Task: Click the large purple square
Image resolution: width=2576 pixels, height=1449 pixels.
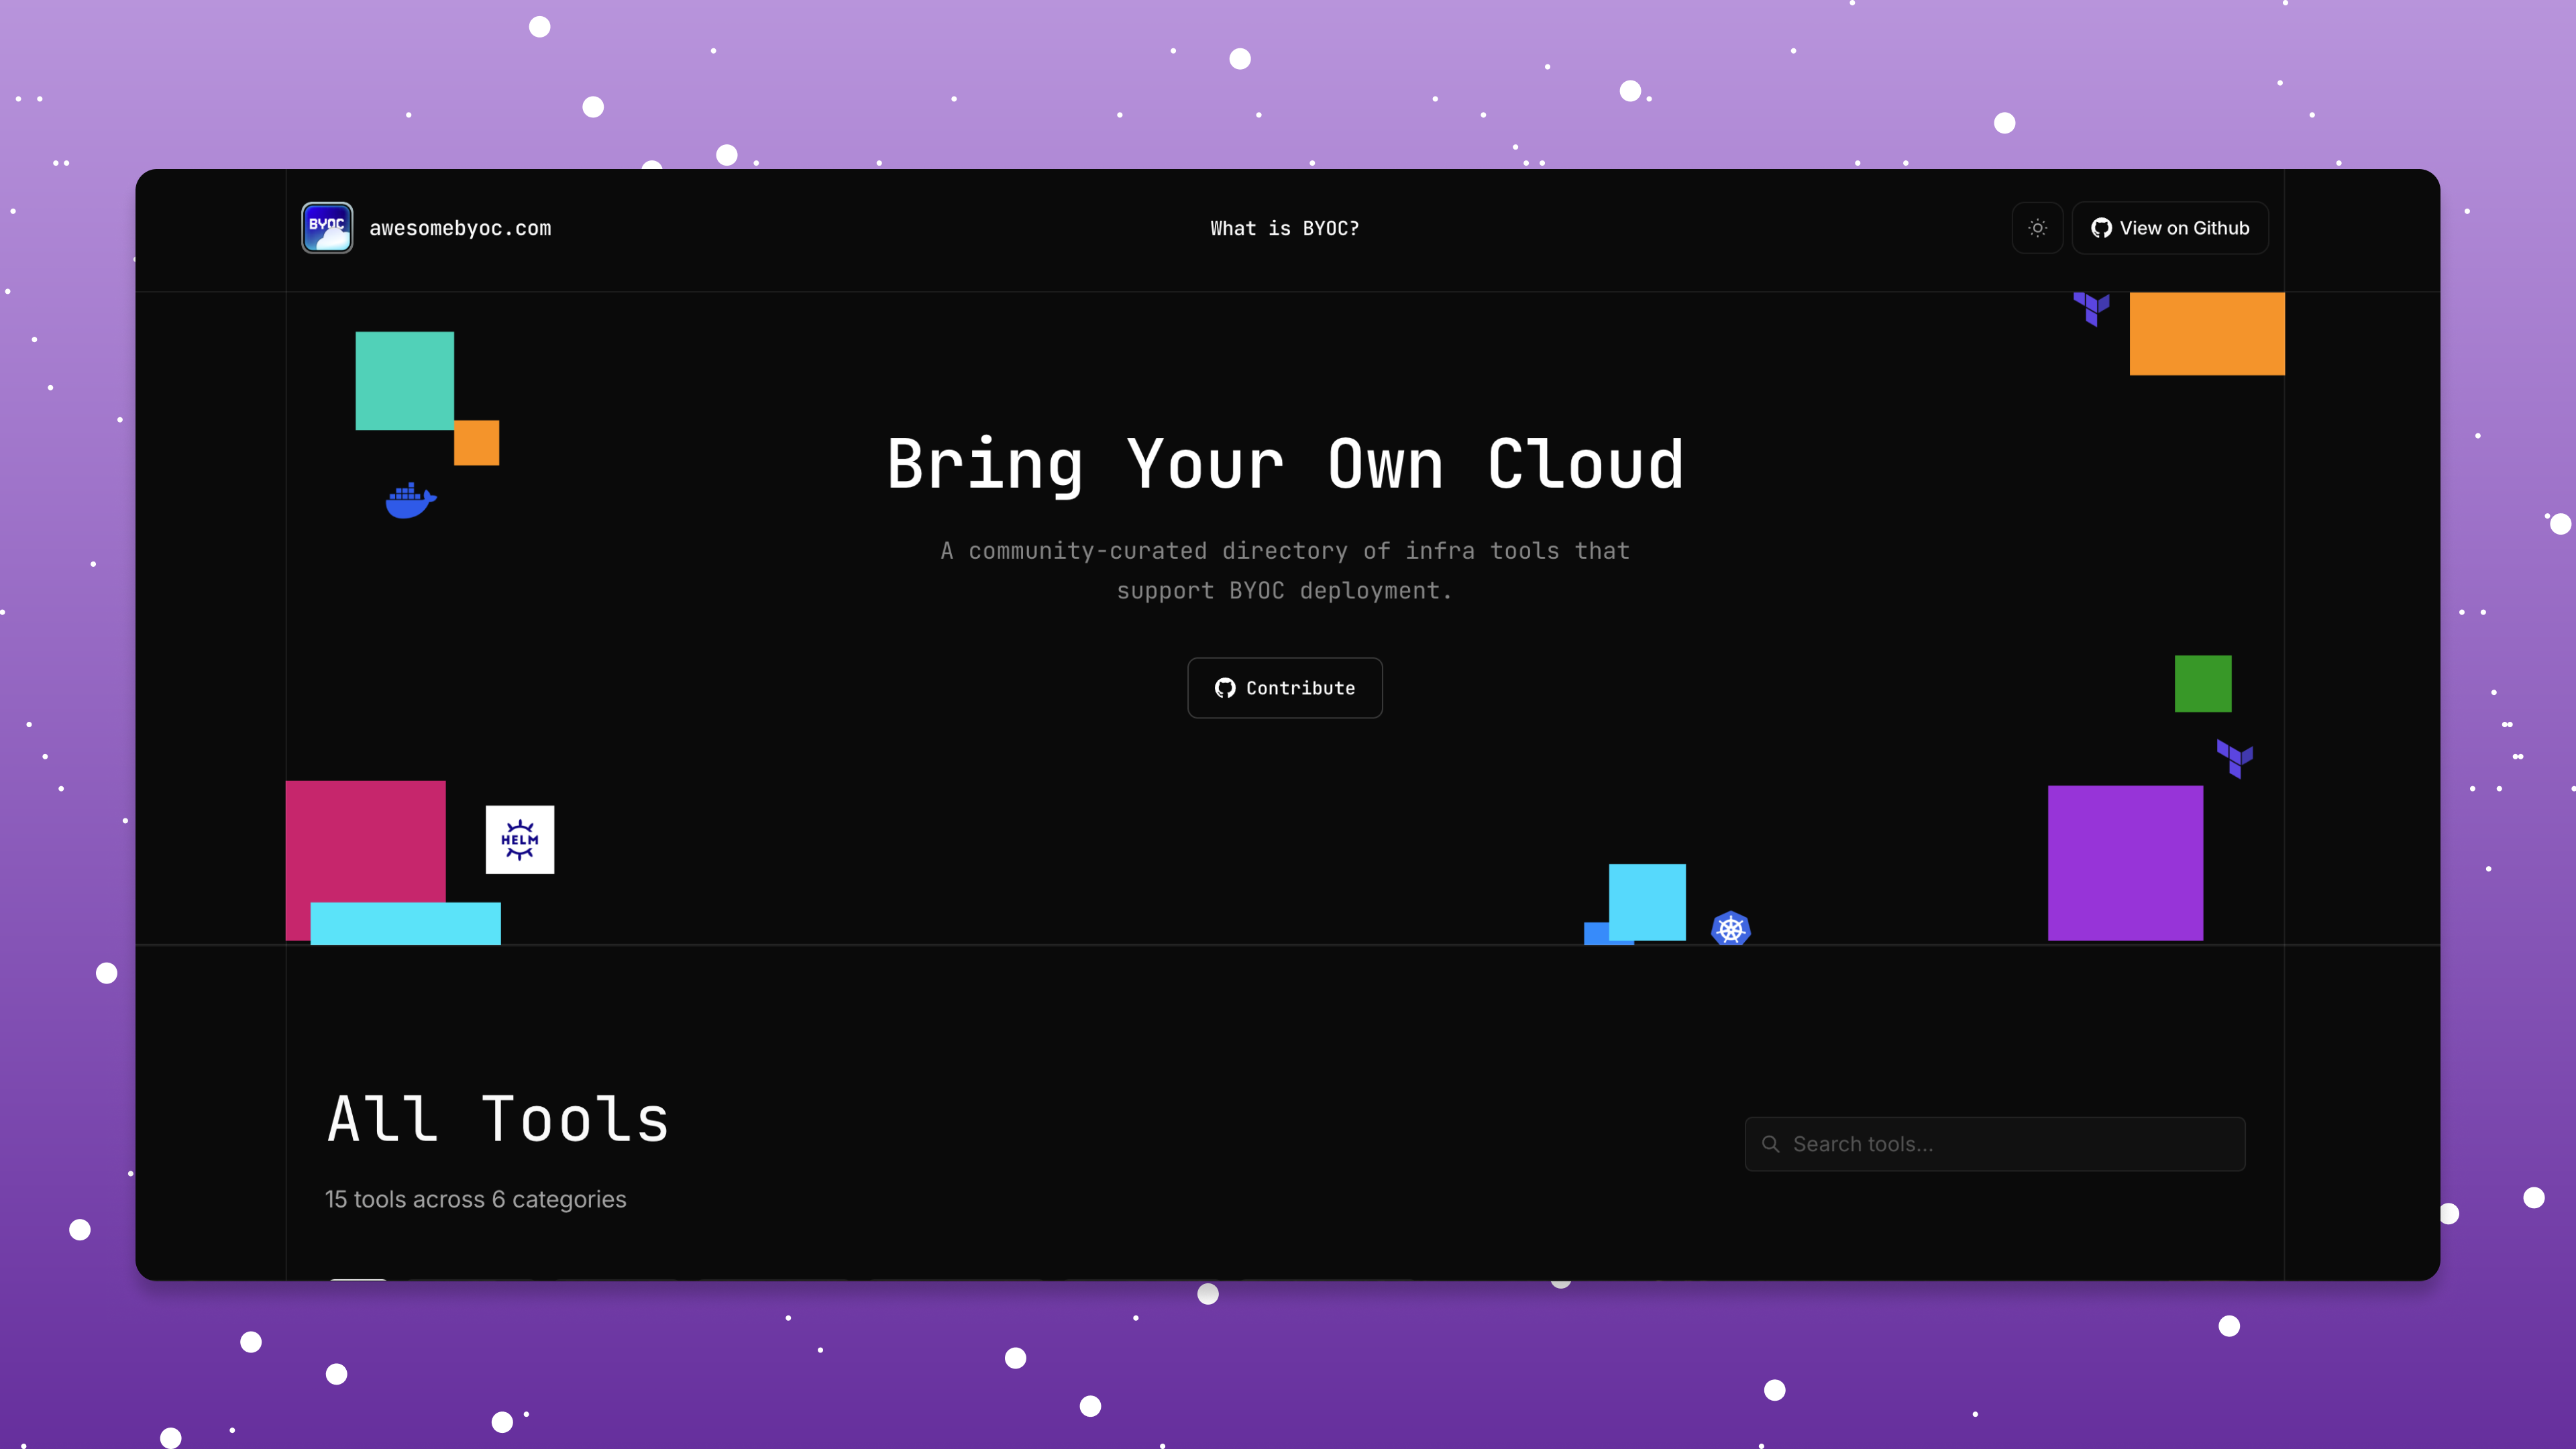Action: pos(2125,862)
